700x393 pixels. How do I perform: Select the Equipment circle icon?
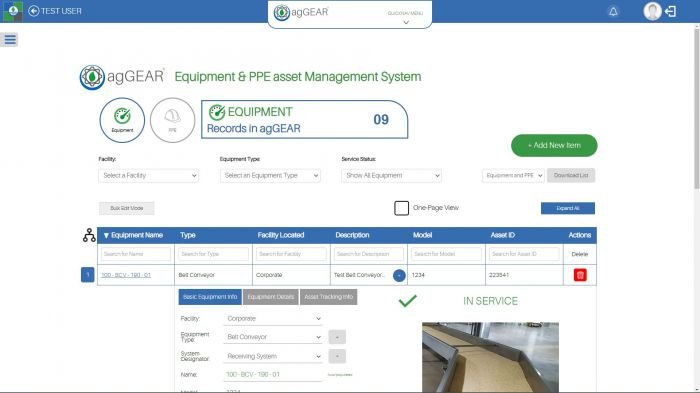122,120
